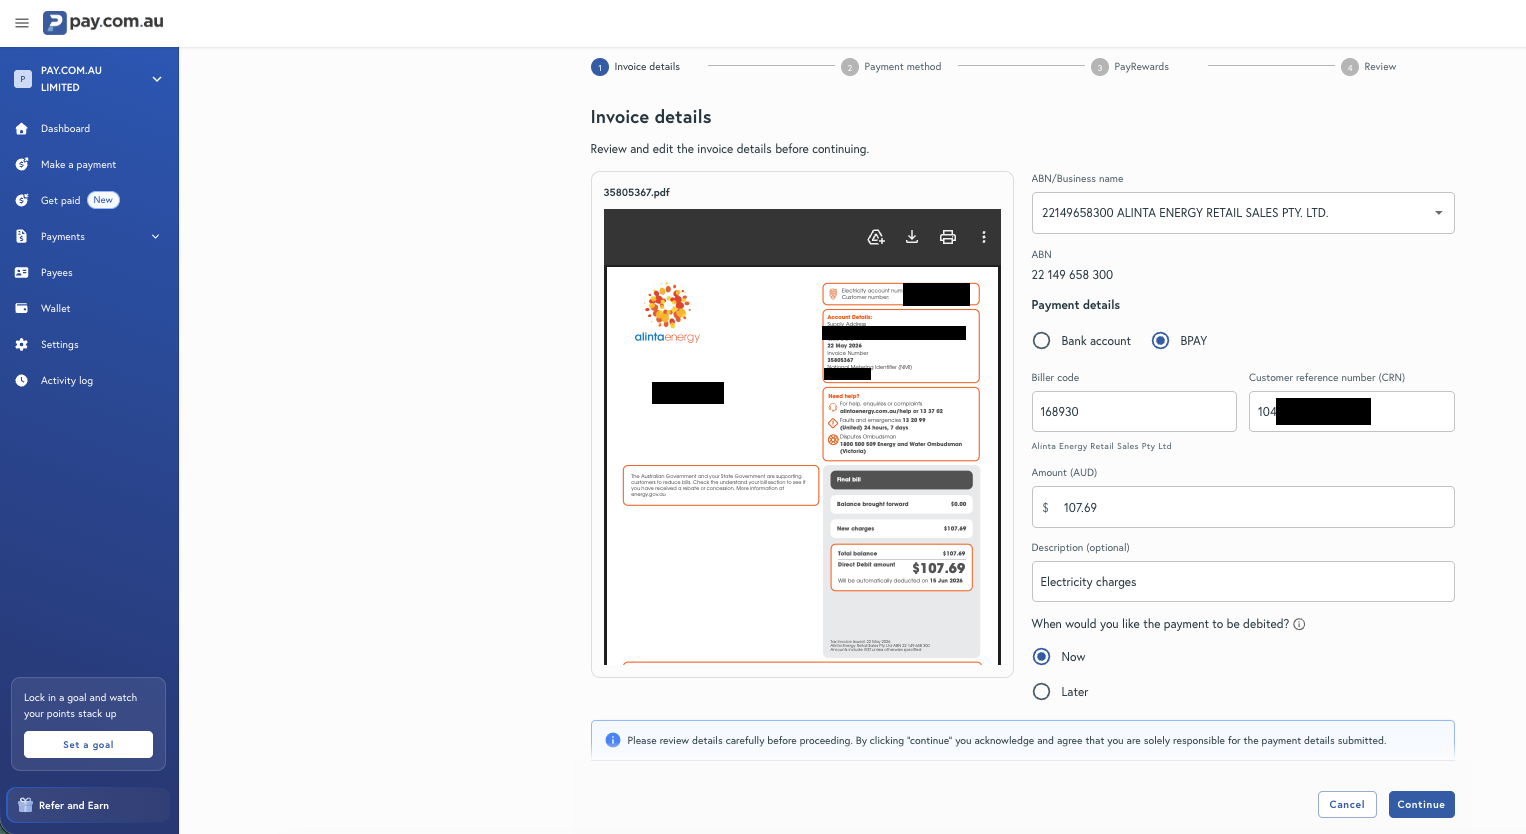Viewport: 1526px width, 834px height.
Task: Click the Set a goal button
Action: [x=88, y=745]
